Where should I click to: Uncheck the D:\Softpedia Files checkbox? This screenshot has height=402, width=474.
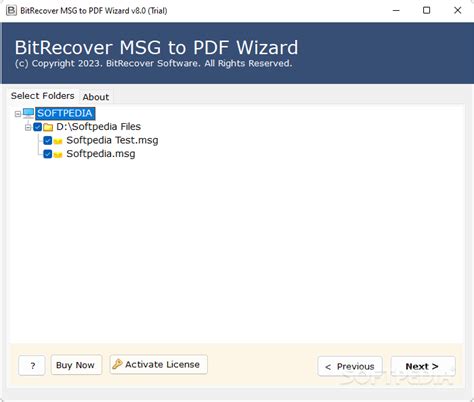pyautogui.click(x=38, y=127)
